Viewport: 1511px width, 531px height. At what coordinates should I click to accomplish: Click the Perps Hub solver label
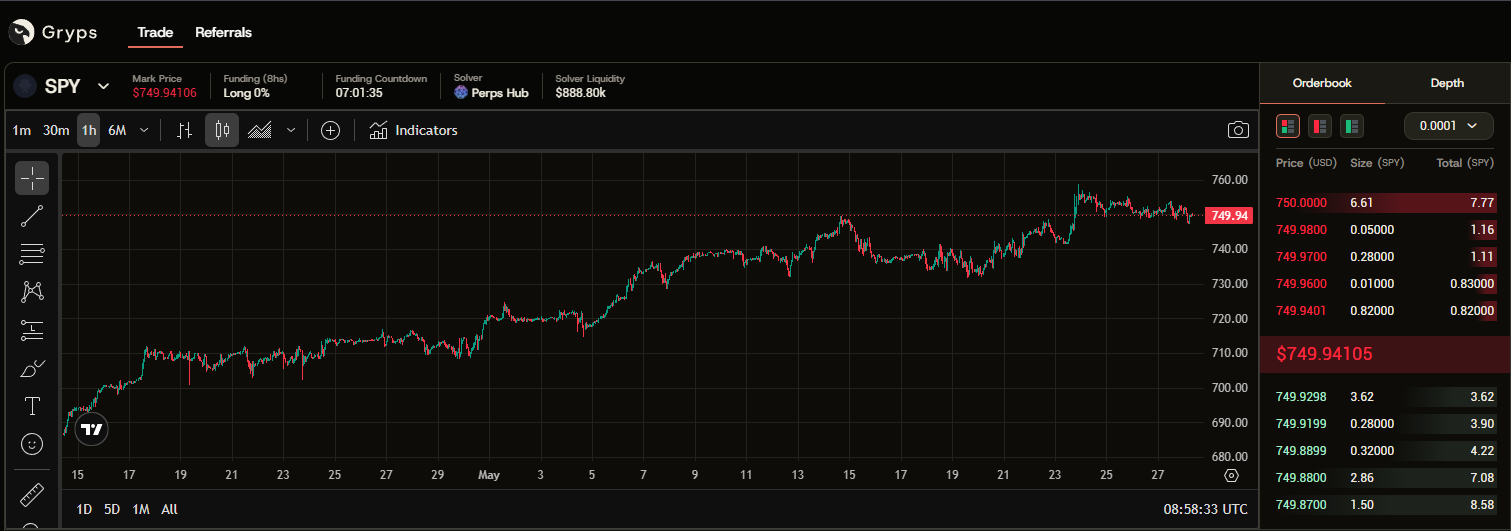pyautogui.click(x=491, y=93)
